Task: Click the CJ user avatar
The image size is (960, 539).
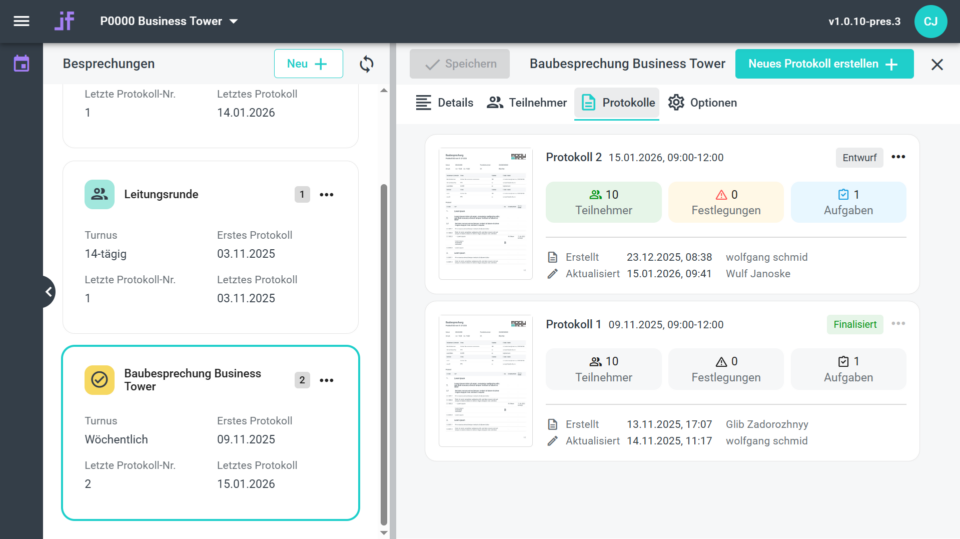Action: 930,21
